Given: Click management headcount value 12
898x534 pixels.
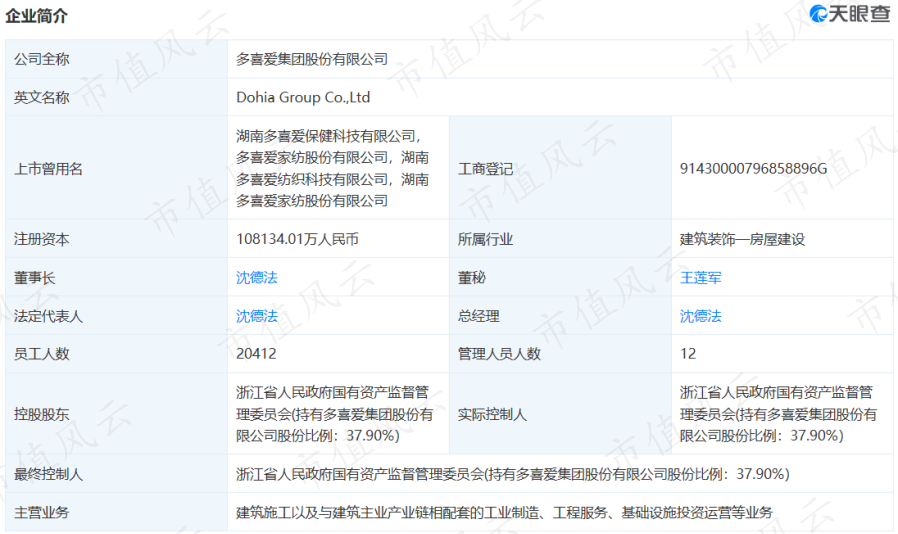Looking at the screenshot, I should tap(688, 354).
